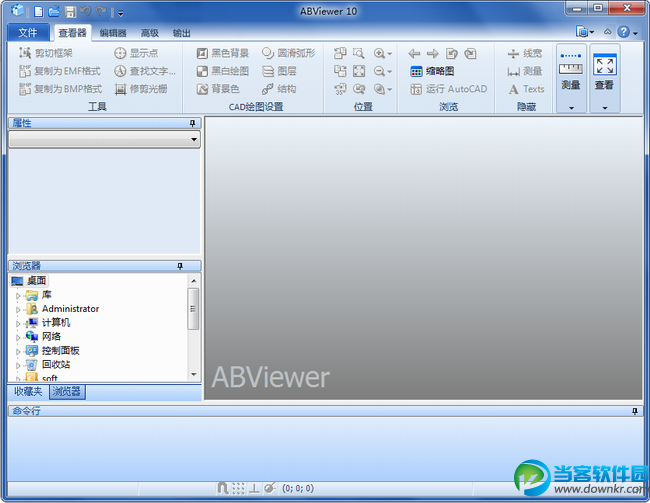Select the 收藏夹 tab at panel bottom
The width and height of the screenshot is (650, 503).
click(x=28, y=391)
